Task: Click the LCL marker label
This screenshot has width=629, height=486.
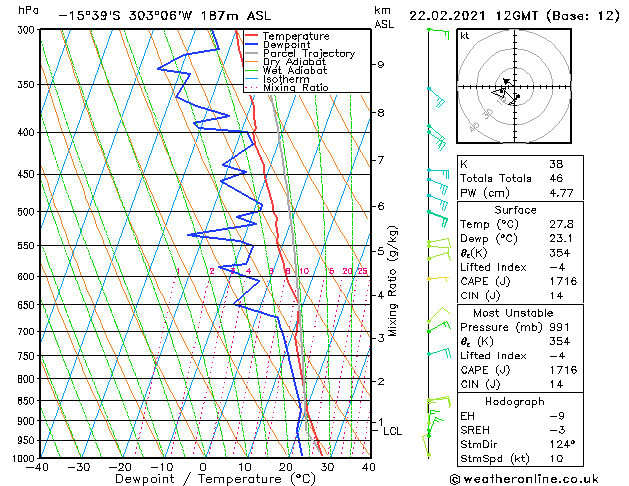Action: tap(392, 431)
